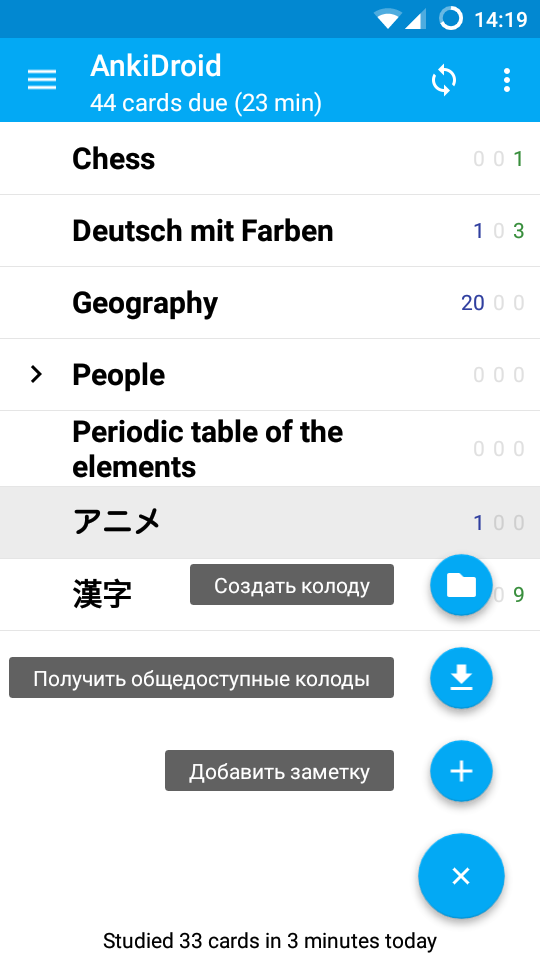The height and width of the screenshot is (960, 540).
Task: Tap the plus icon to add a note
Action: pyautogui.click(x=461, y=771)
